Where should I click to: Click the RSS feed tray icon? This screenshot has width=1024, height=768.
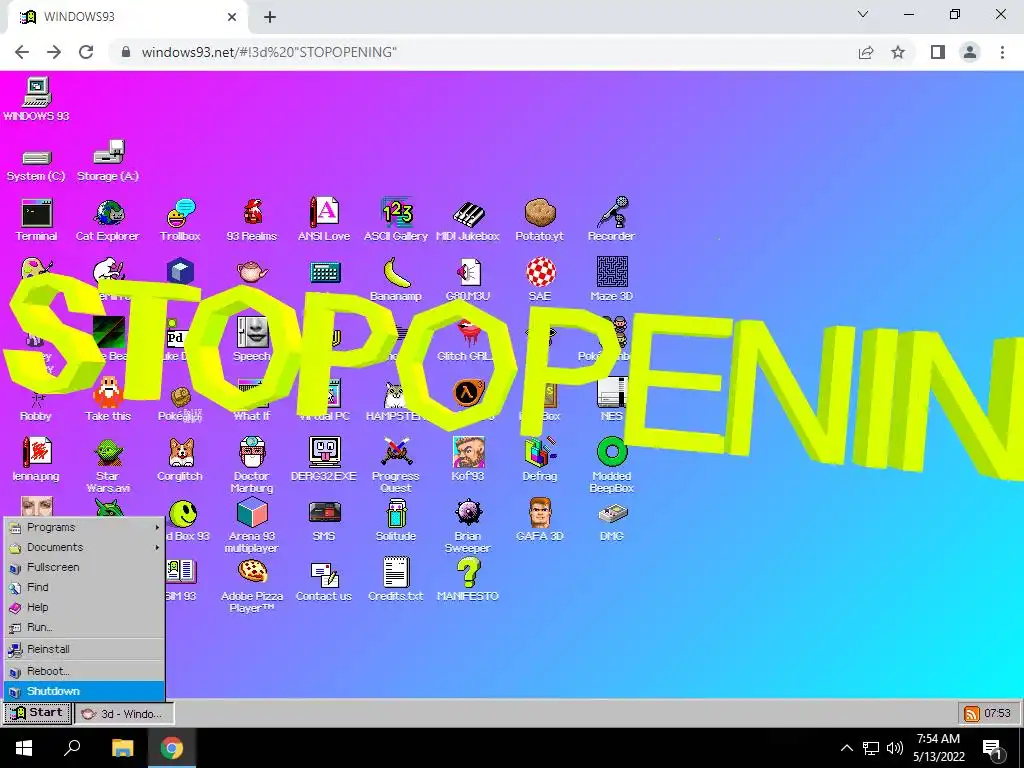tap(971, 714)
